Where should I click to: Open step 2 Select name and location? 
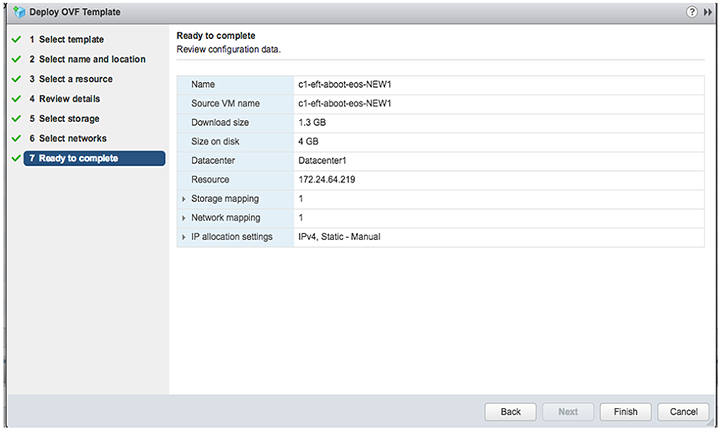pyautogui.click(x=87, y=59)
